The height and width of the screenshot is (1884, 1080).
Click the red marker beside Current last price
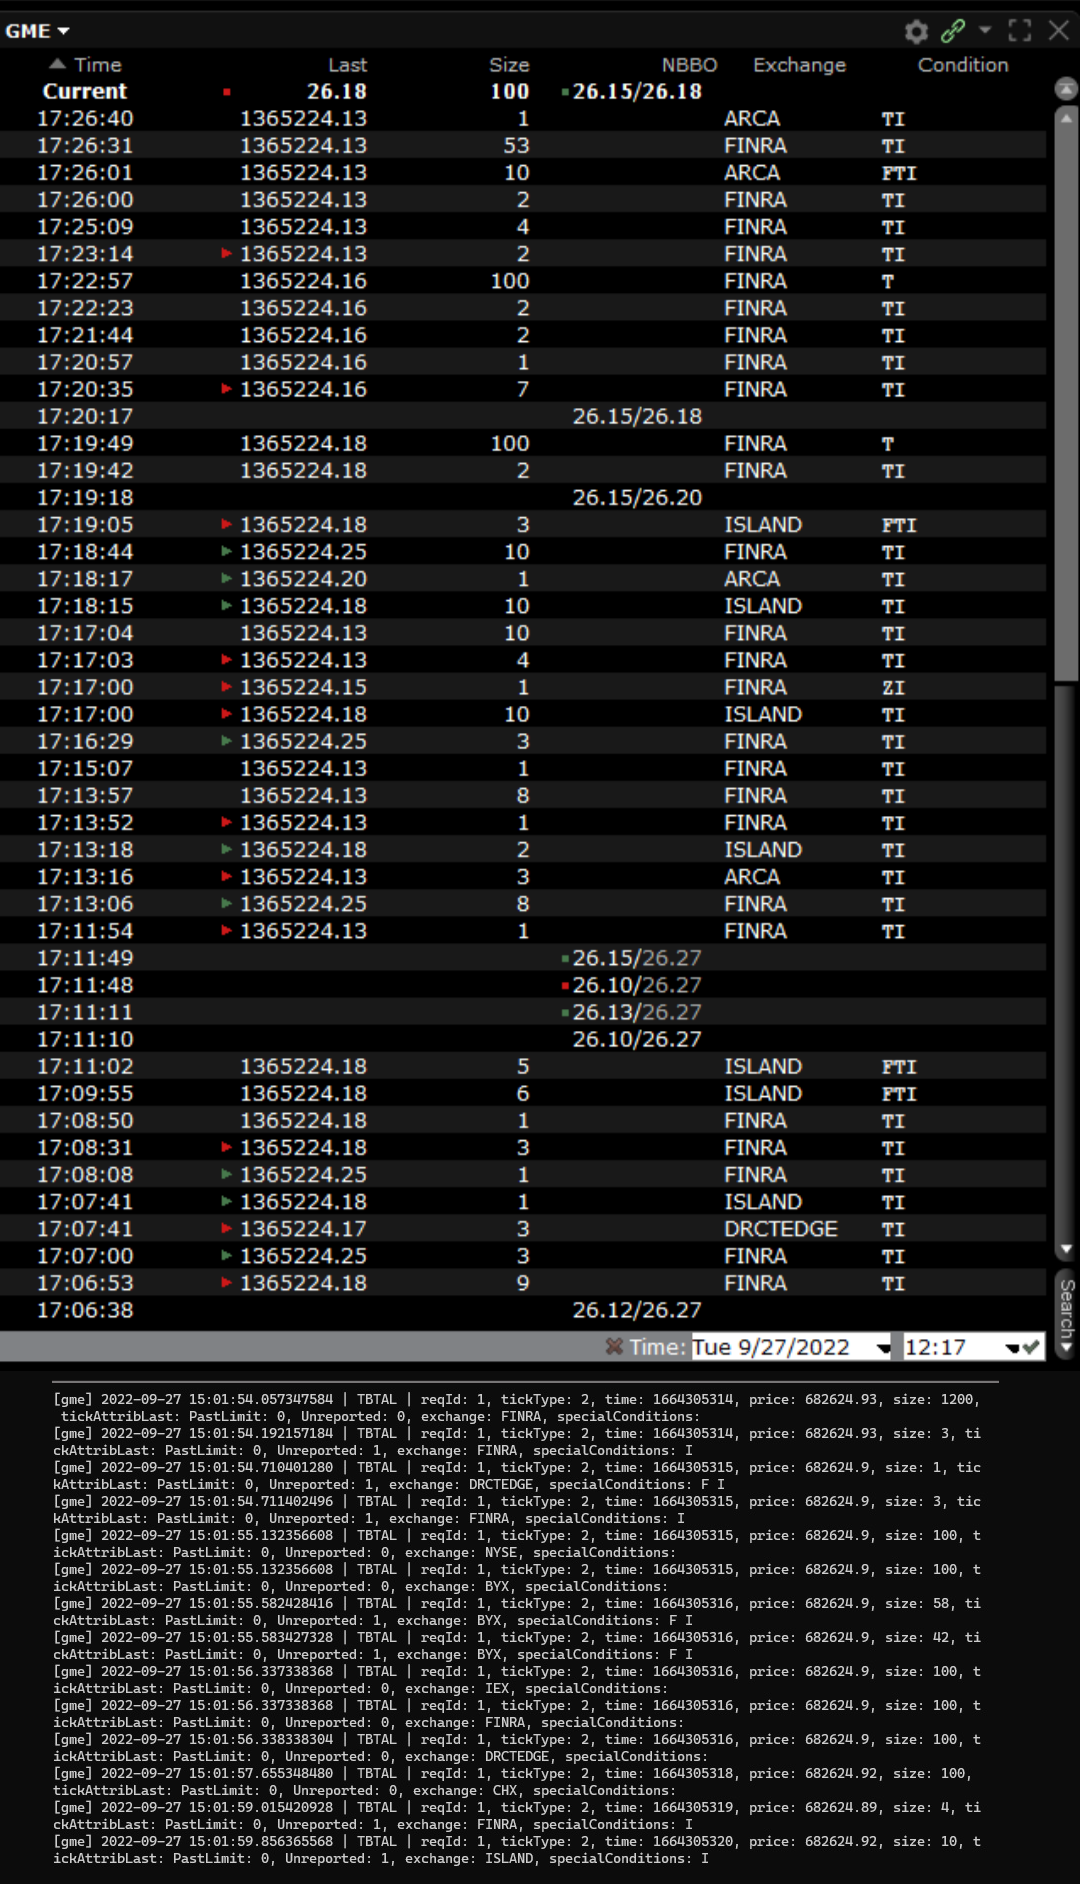(x=227, y=92)
